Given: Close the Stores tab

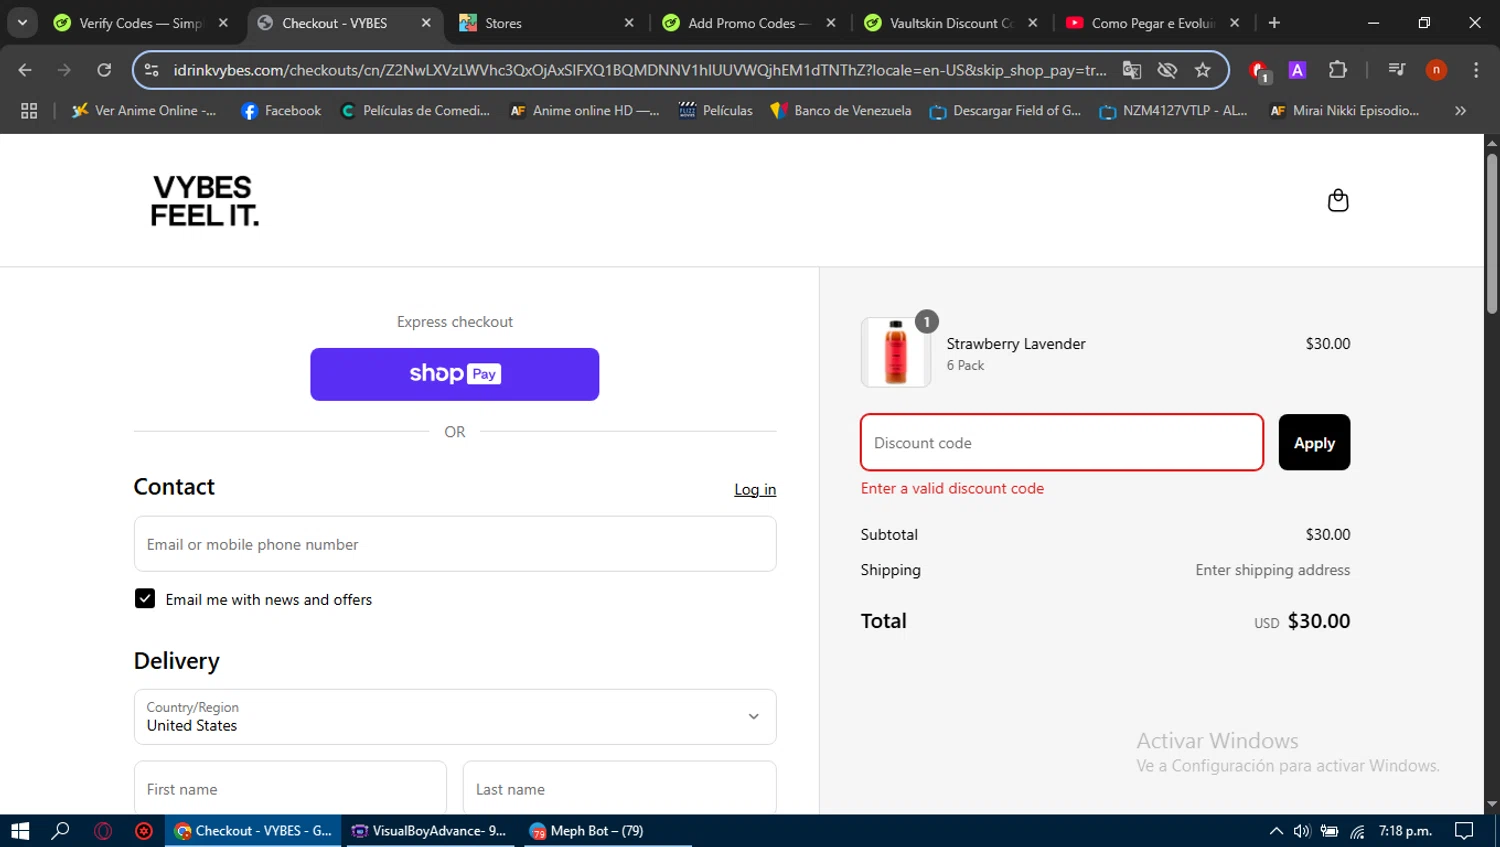Looking at the screenshot, I should point(629,23).
